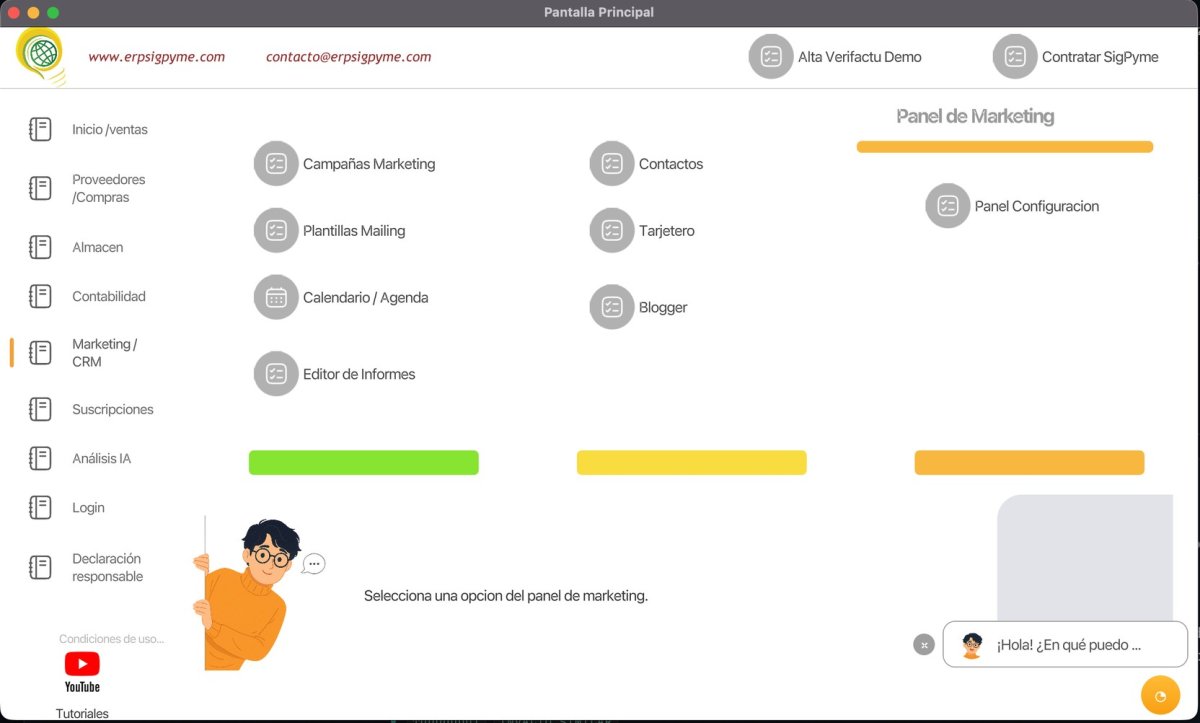Image resolution: width=1200 pixels, height=723 pixels.
Task: Visit the www.erpsigpyme.com link
Action: (x=156, y=57)
